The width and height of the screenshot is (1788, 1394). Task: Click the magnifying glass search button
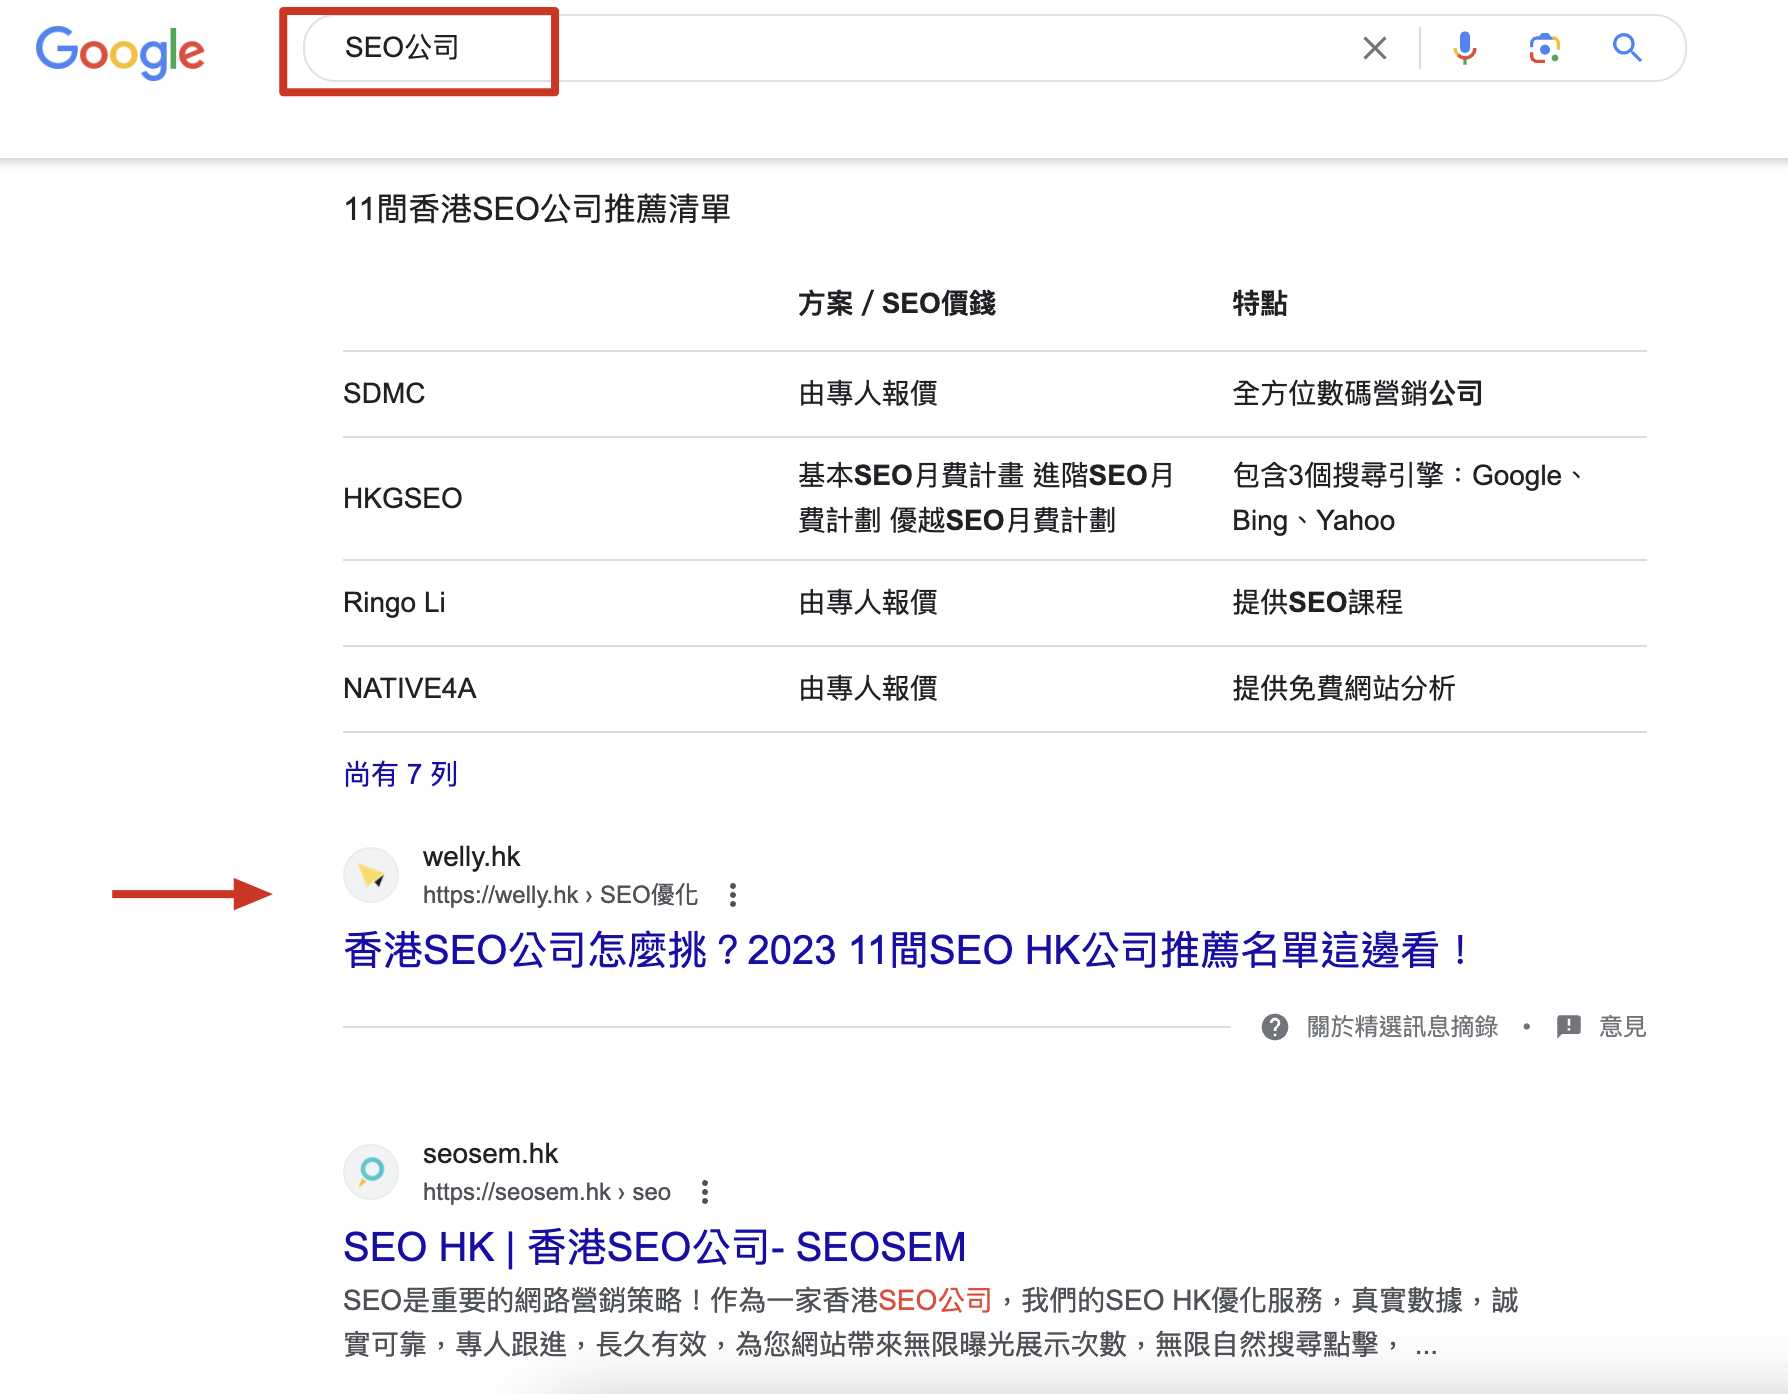(1627, 47)
